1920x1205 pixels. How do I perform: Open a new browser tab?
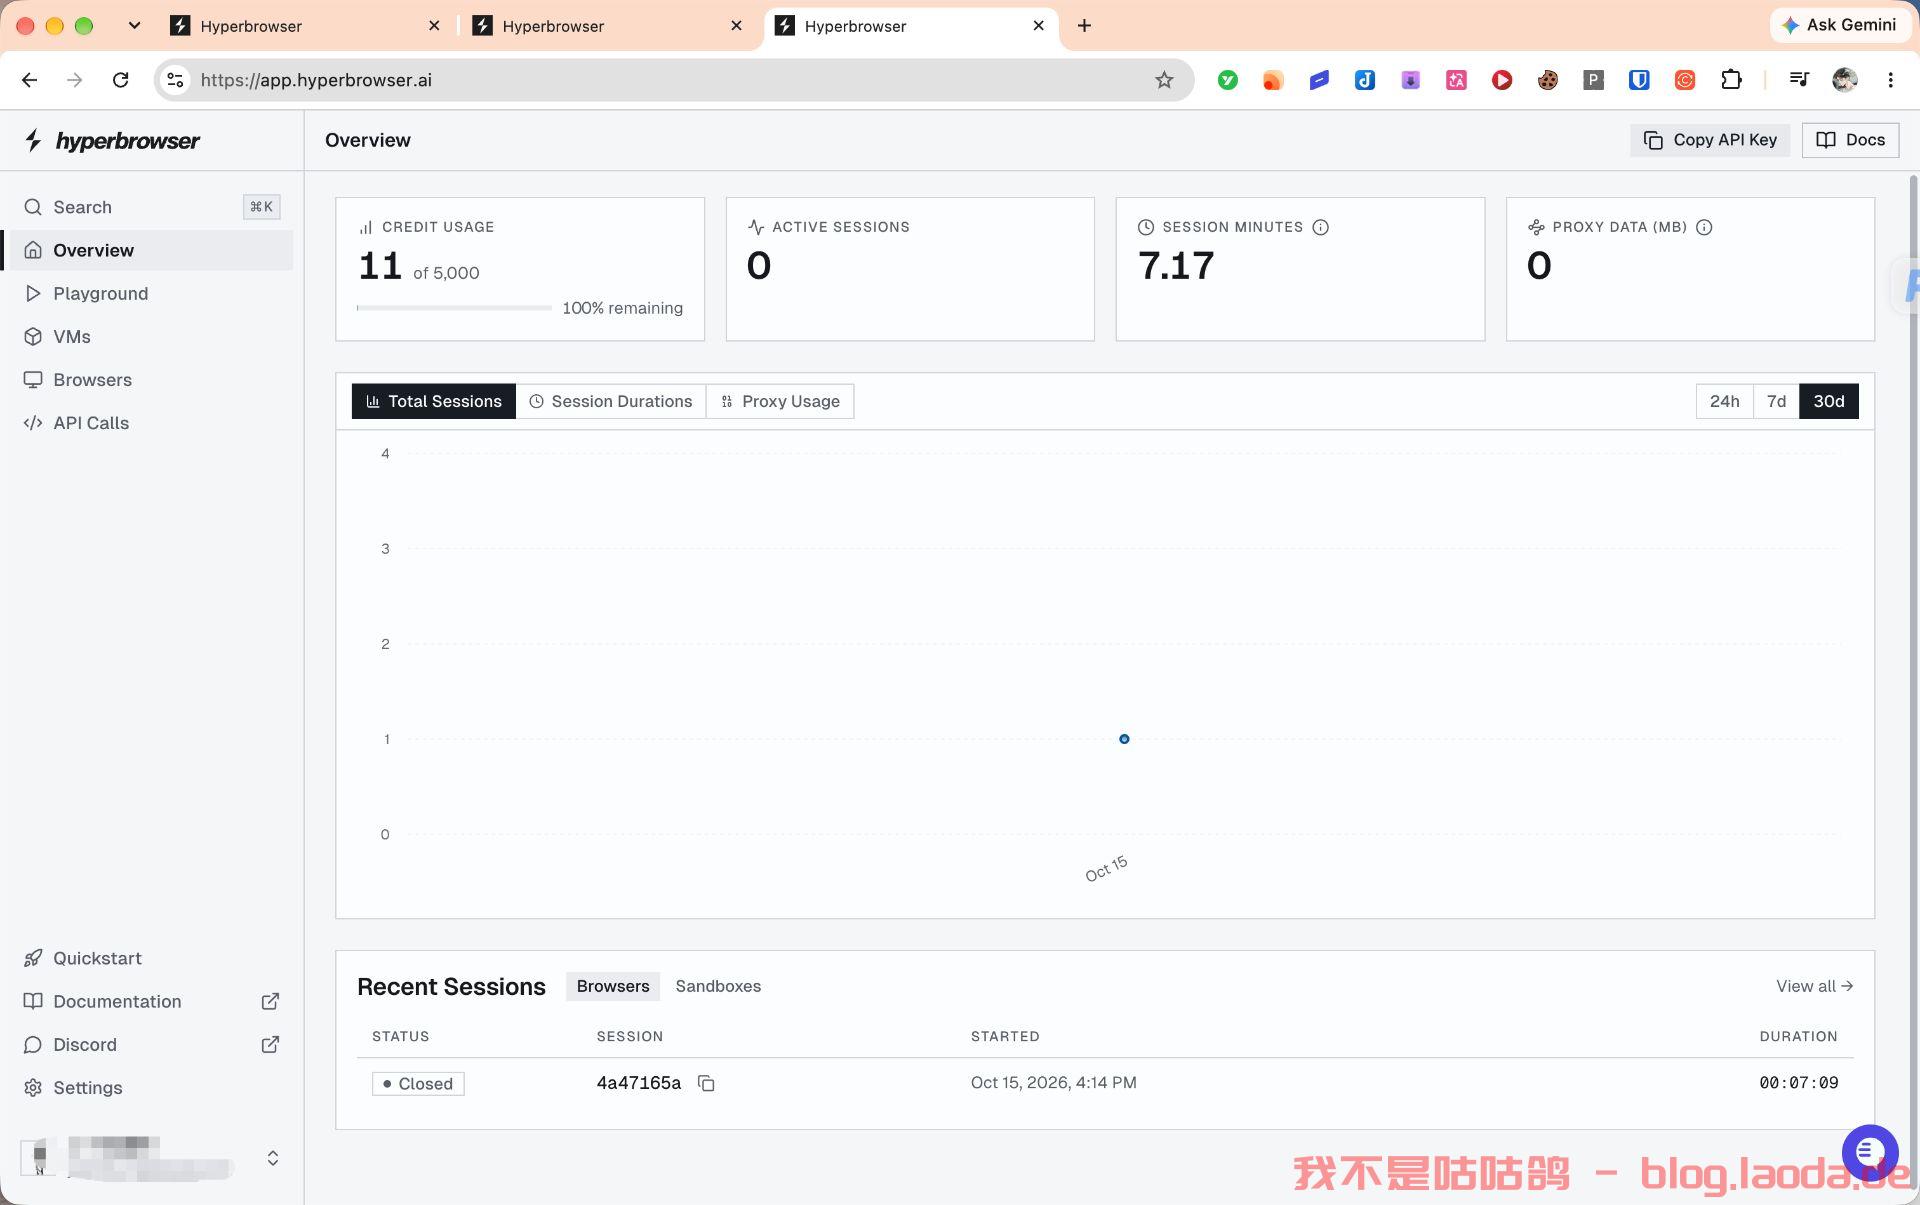[1084, 26]
